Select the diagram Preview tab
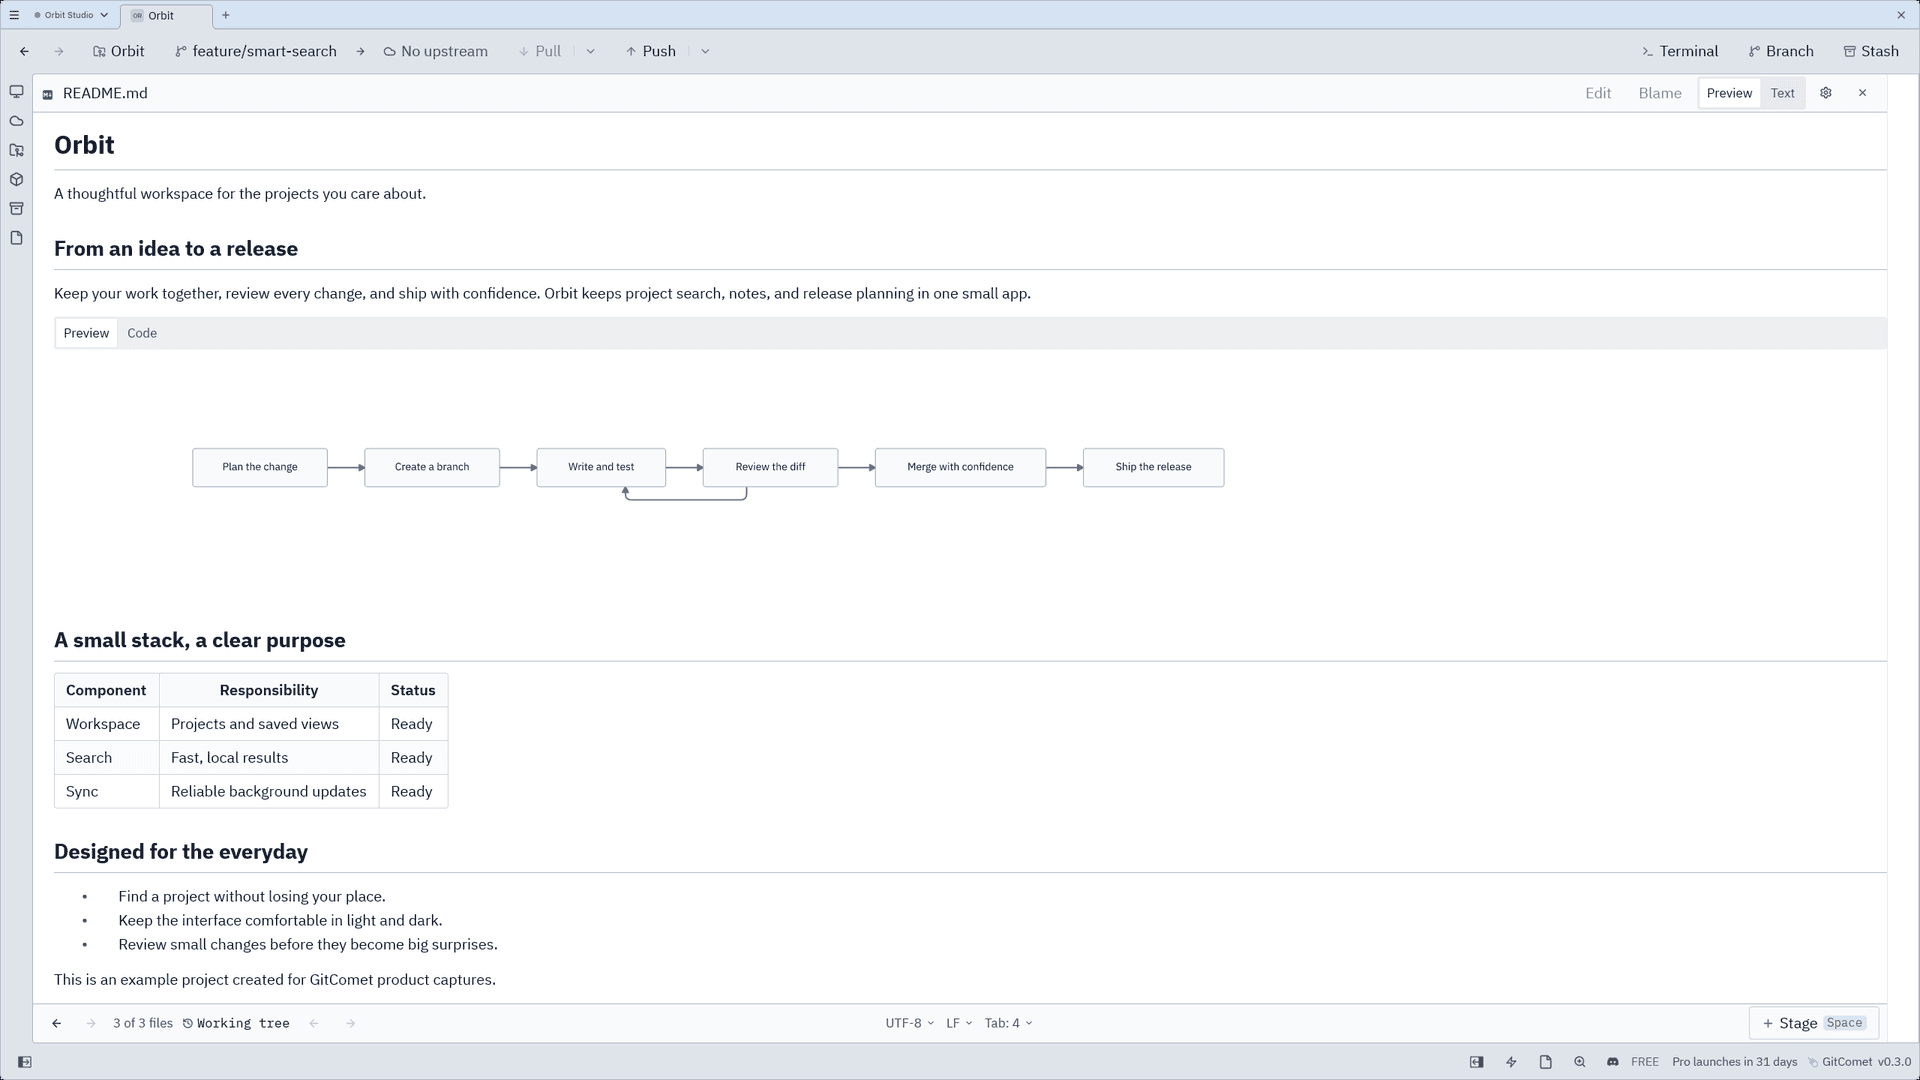1920x1080 pixels. click(x=86, y=333)
